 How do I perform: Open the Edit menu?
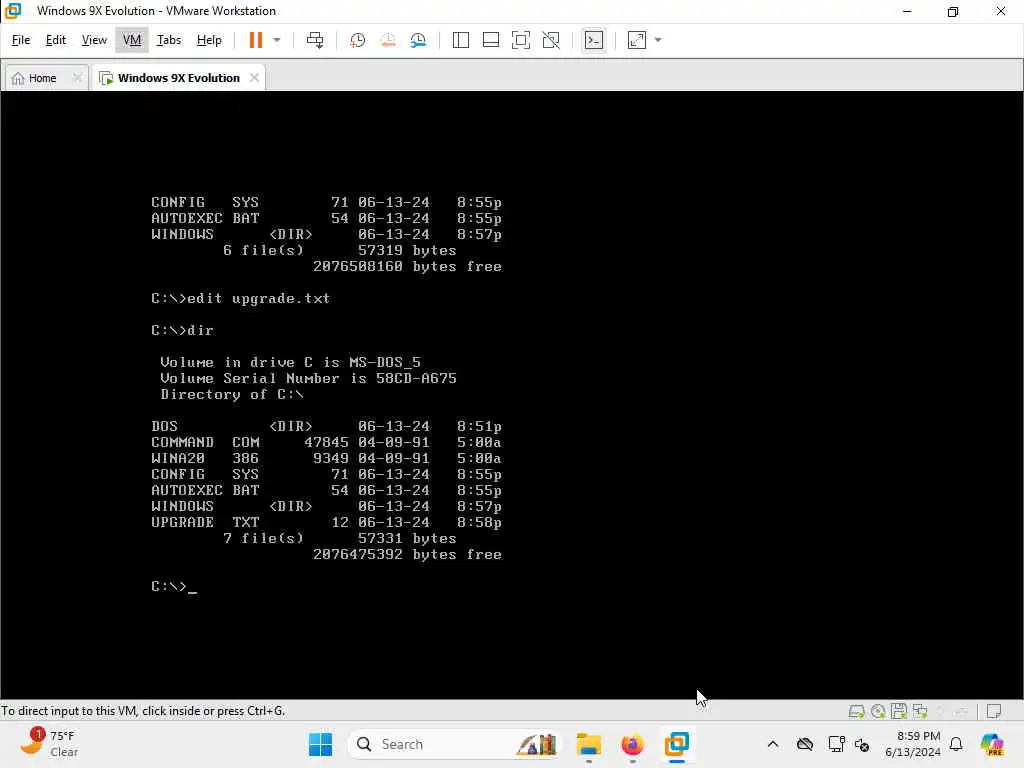pyautogui.click(x=56, y=40)
